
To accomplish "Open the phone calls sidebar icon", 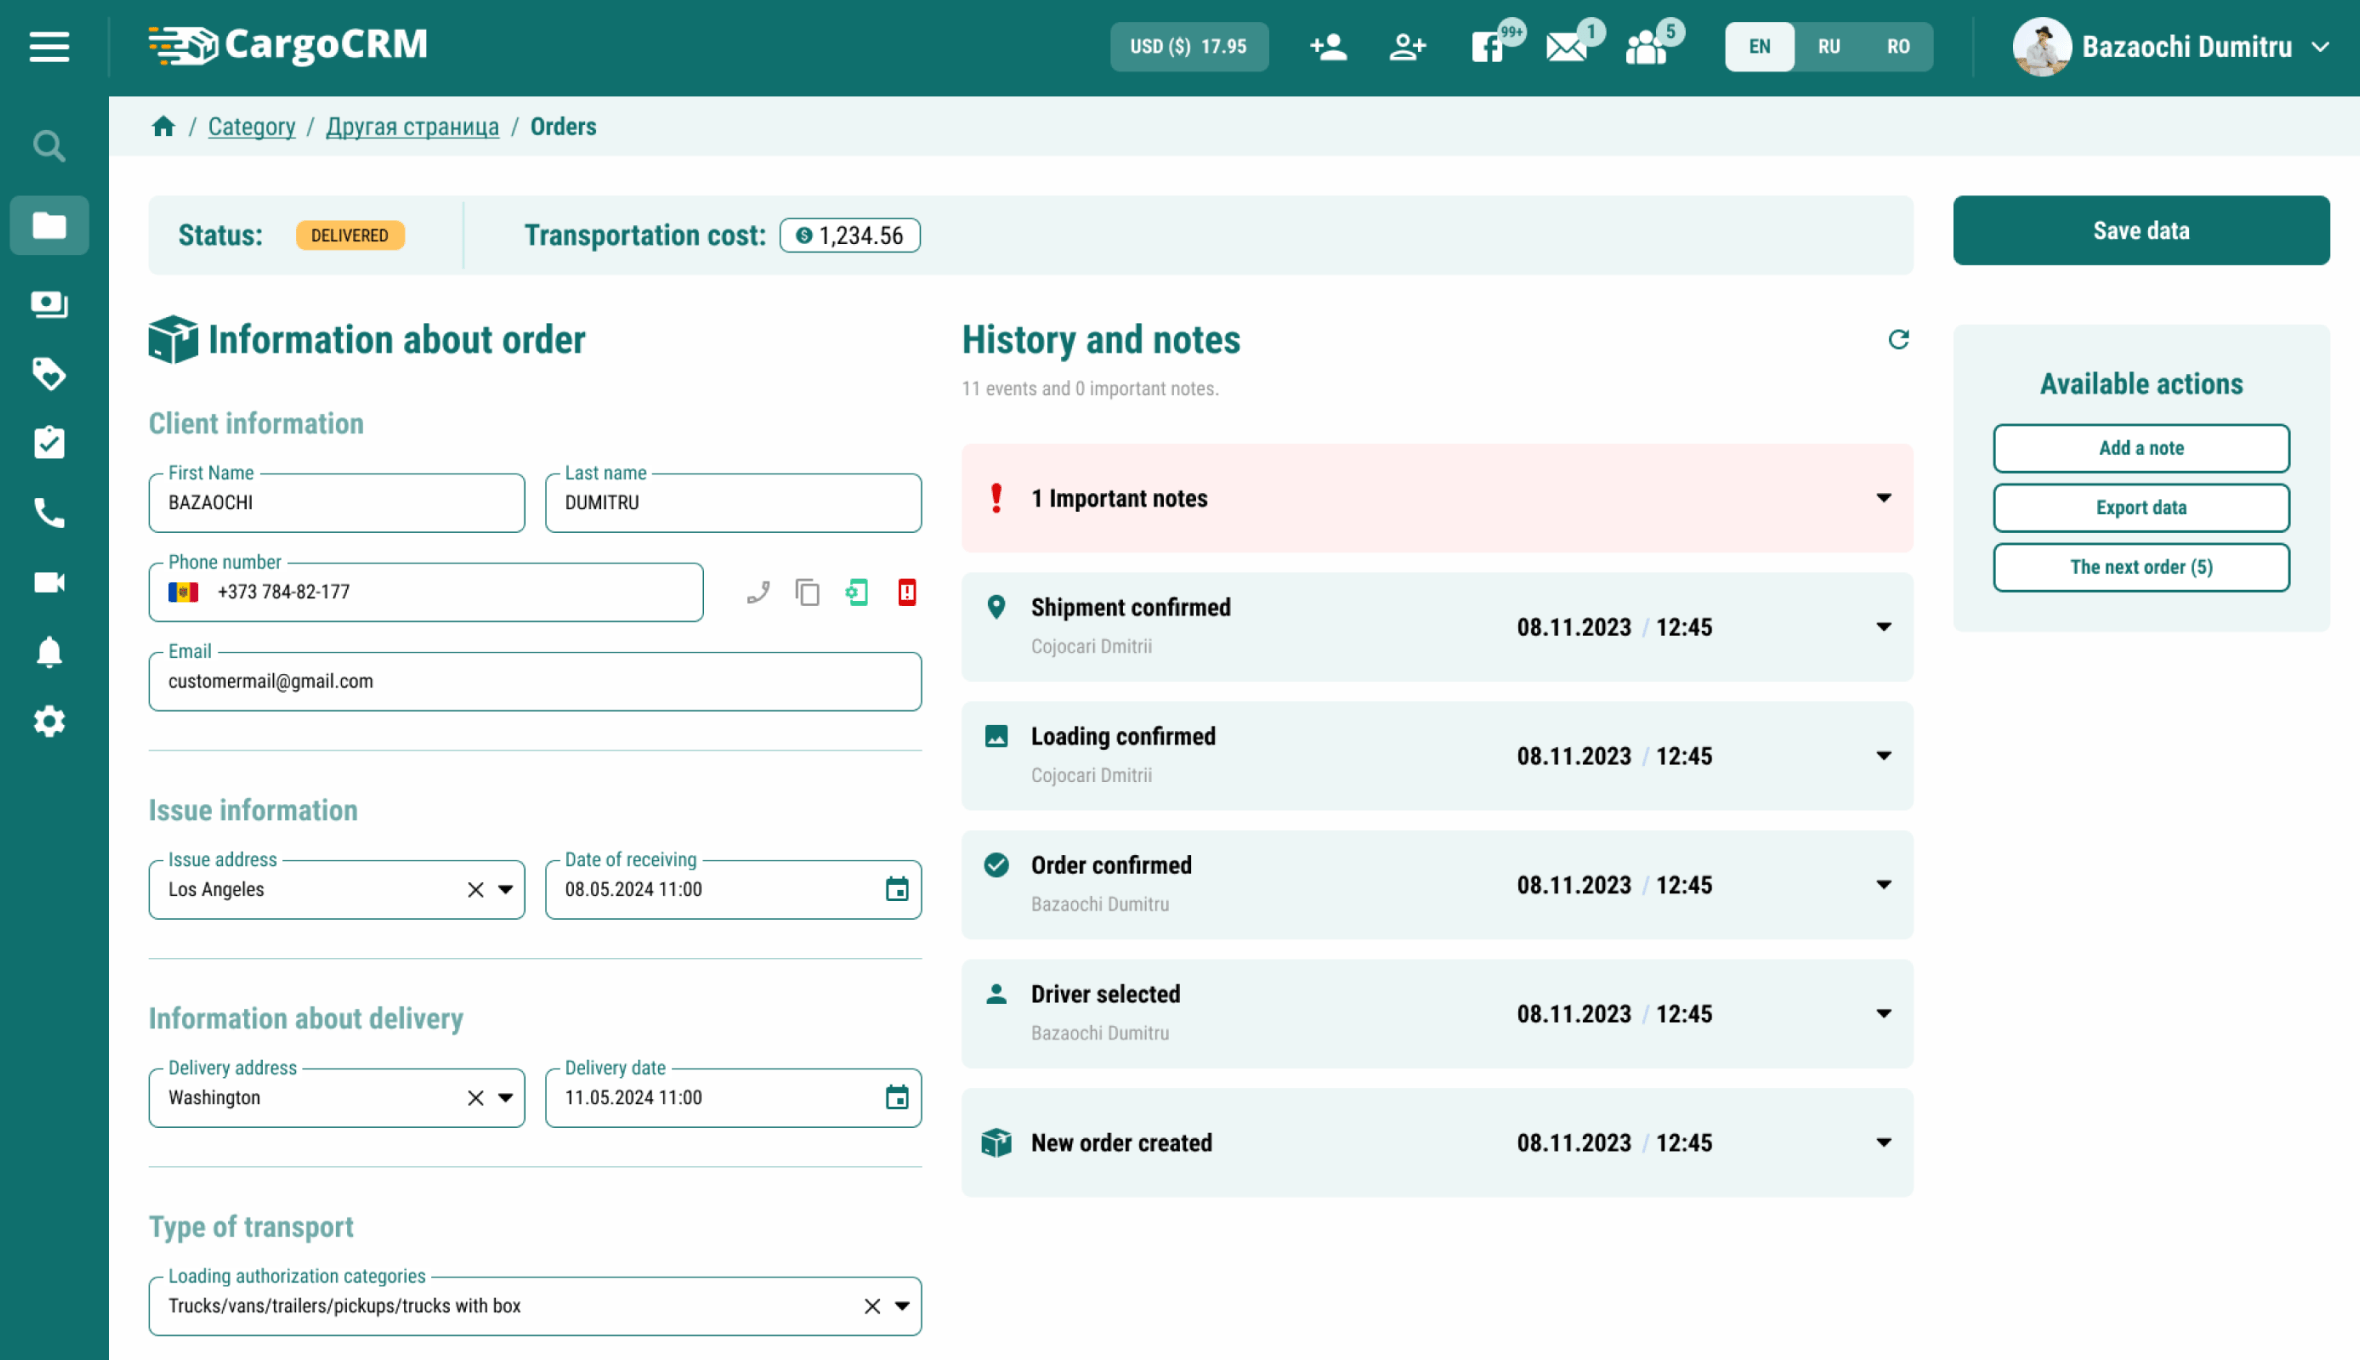I will click(49, 513).
